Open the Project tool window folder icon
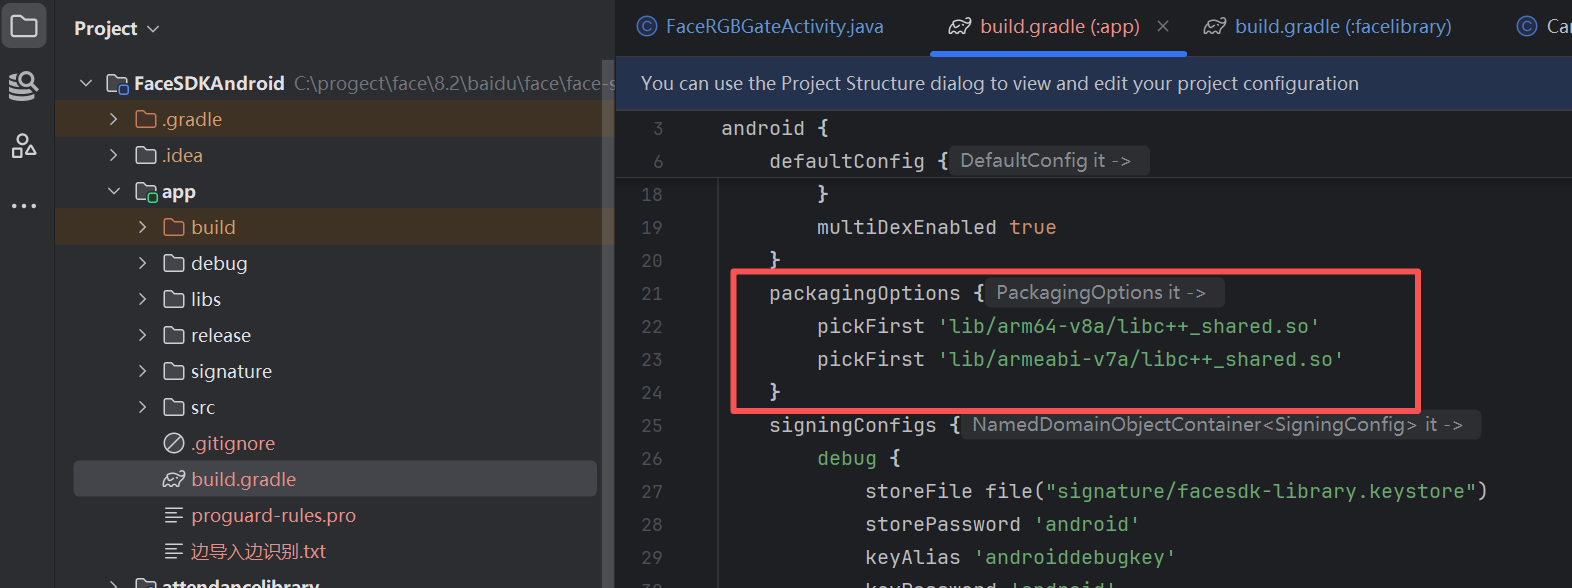 pyautogui.click(x=23, y=26)
